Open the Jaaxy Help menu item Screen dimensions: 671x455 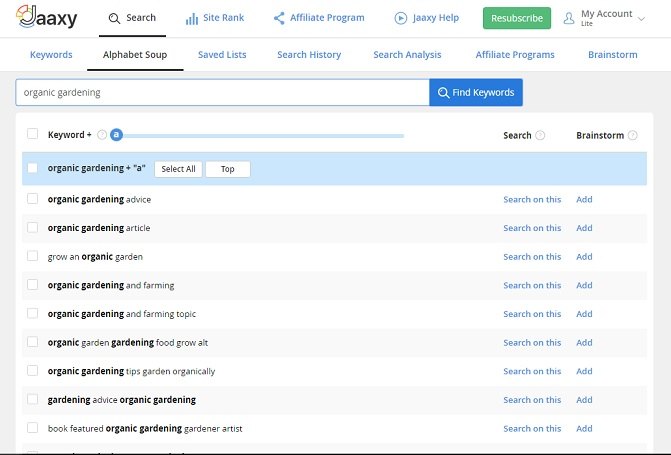point(427,18)
